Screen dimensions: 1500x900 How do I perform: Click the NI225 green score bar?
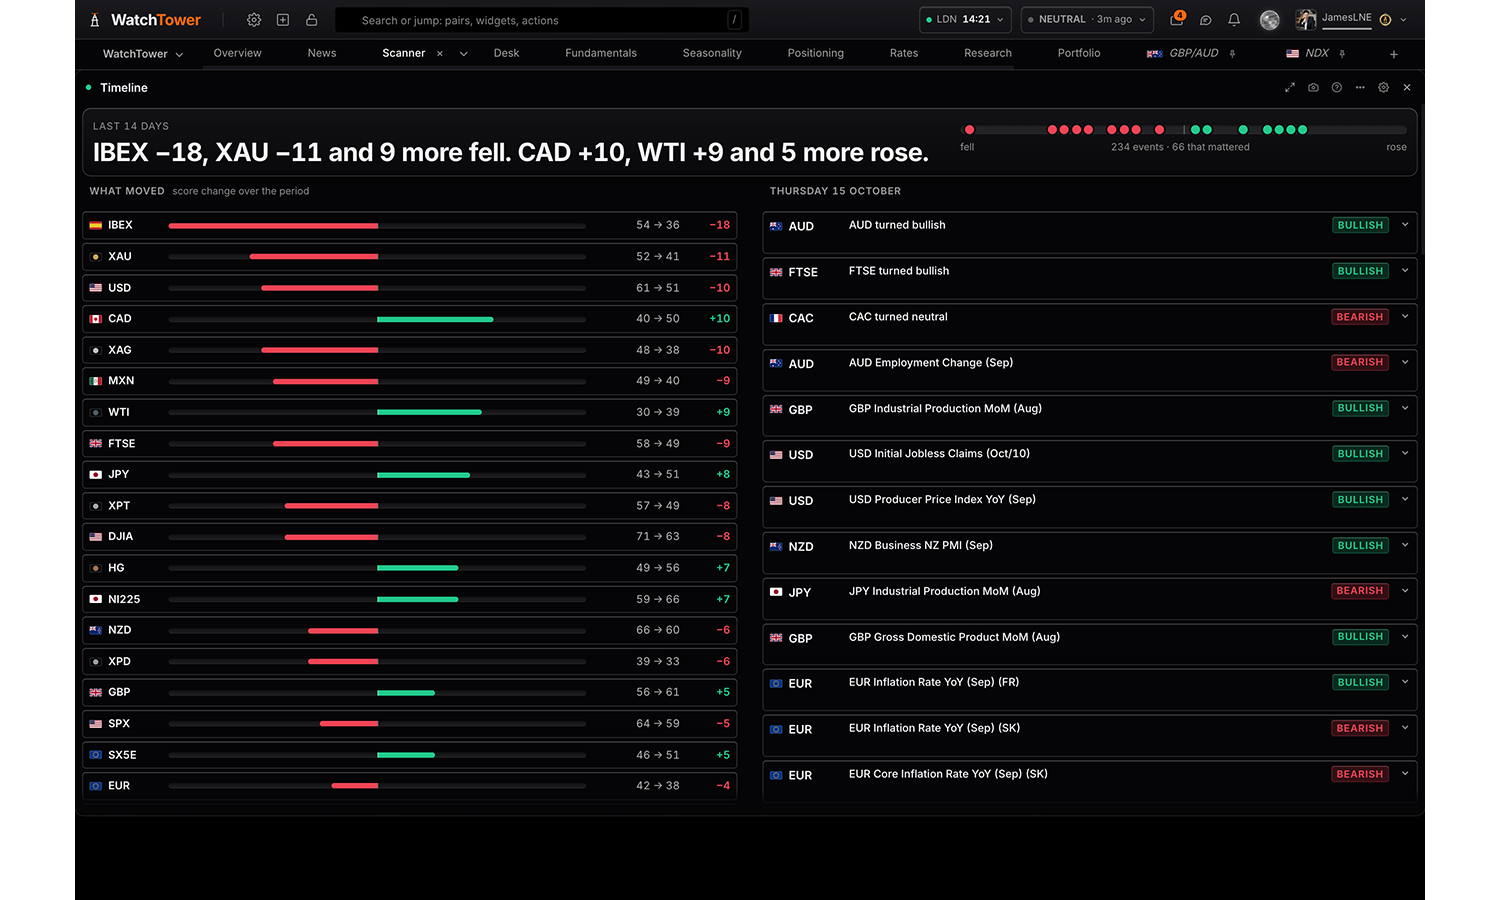pyautogui.click(x=417, y=599)
